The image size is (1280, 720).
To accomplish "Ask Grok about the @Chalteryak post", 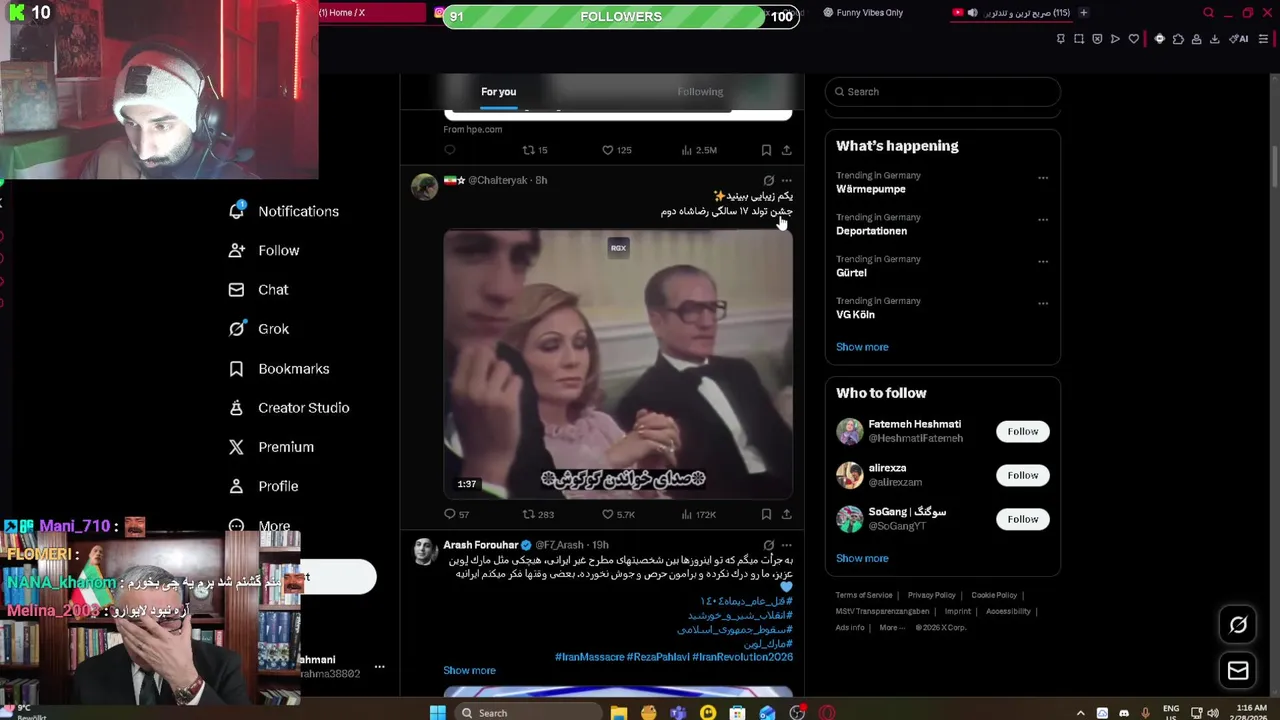I will coord(768,181).
